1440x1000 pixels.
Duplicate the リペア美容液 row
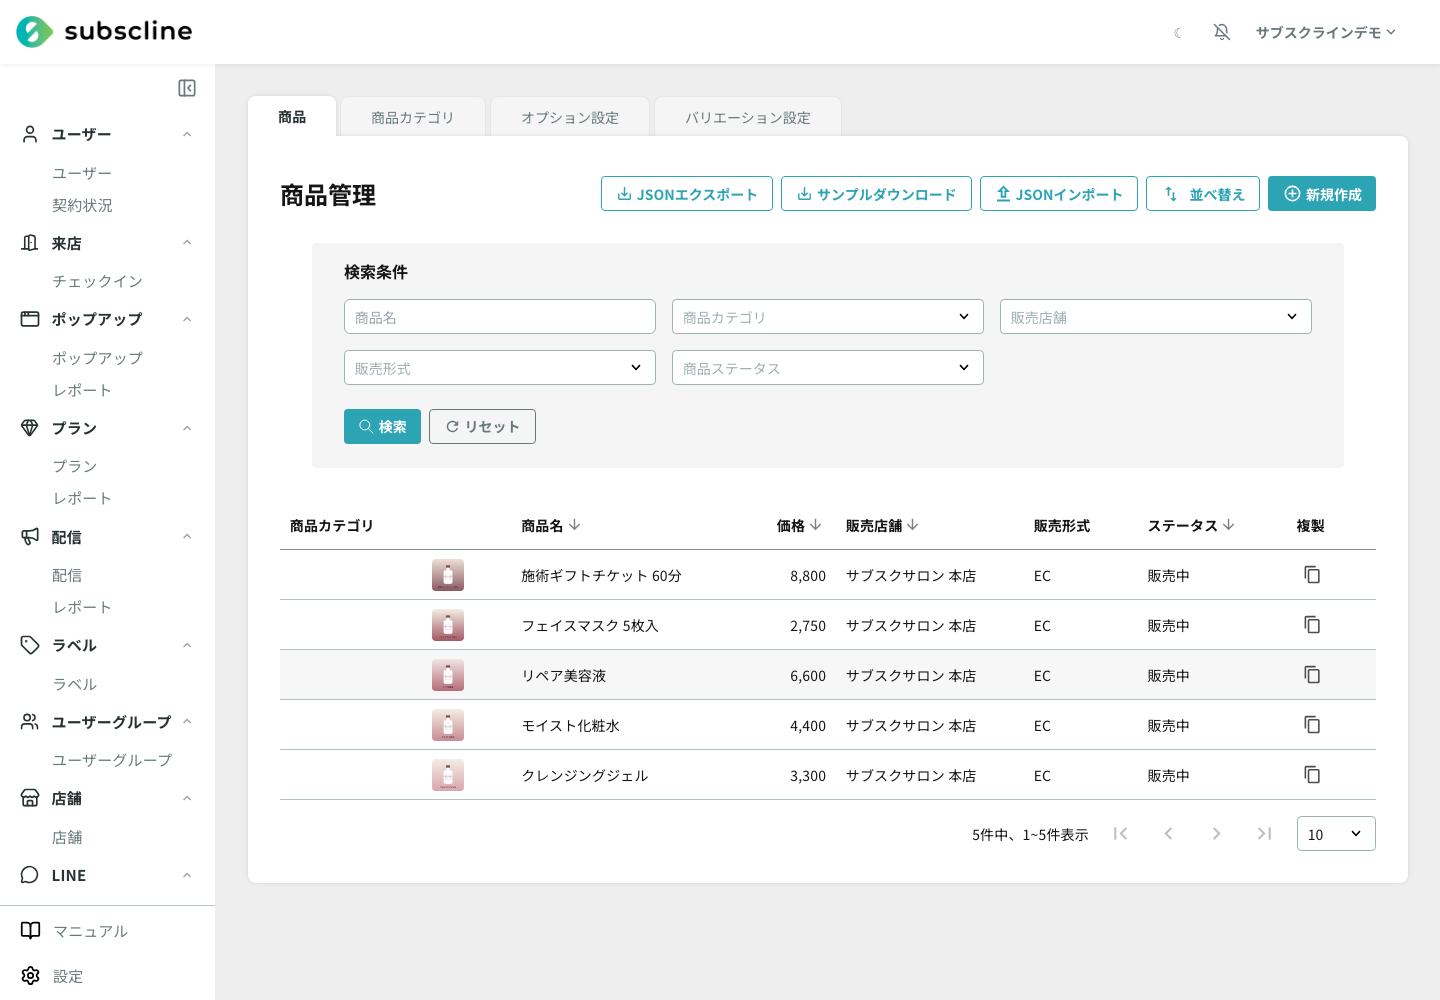coord(1312,675)
